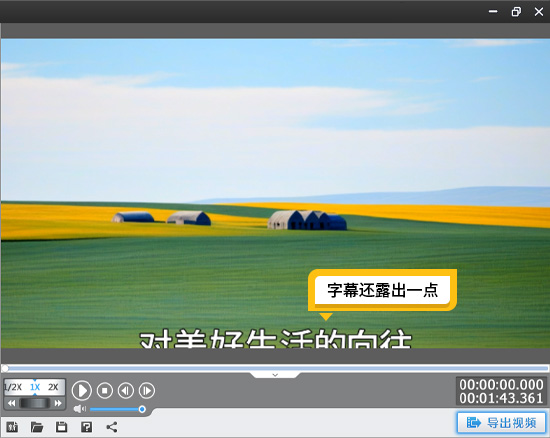Viewport: 550px width, 438px height.
Task: Step forward one frame
Action: coord(147,390)
